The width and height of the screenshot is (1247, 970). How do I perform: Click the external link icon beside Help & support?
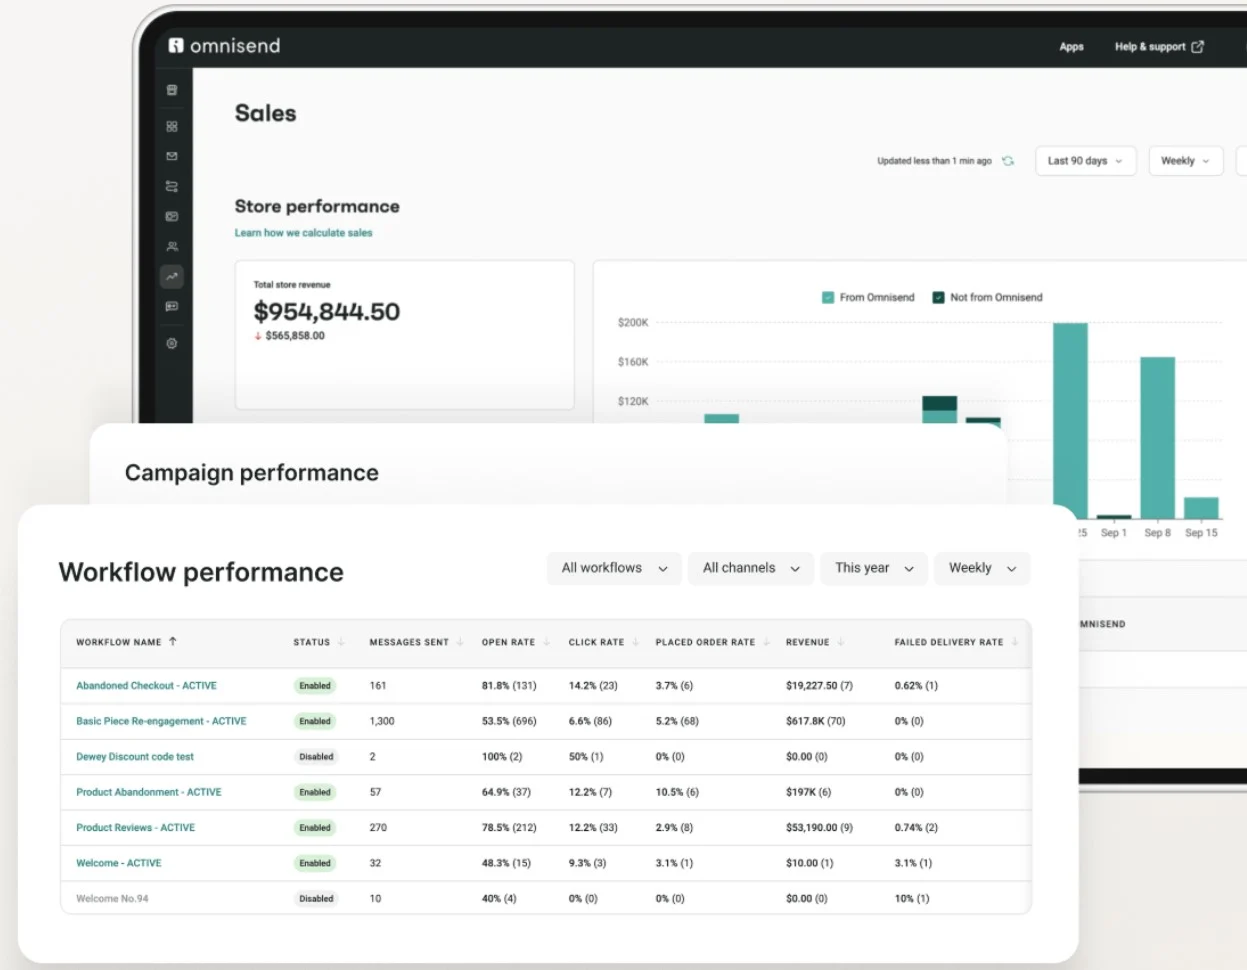(1198, 47)
